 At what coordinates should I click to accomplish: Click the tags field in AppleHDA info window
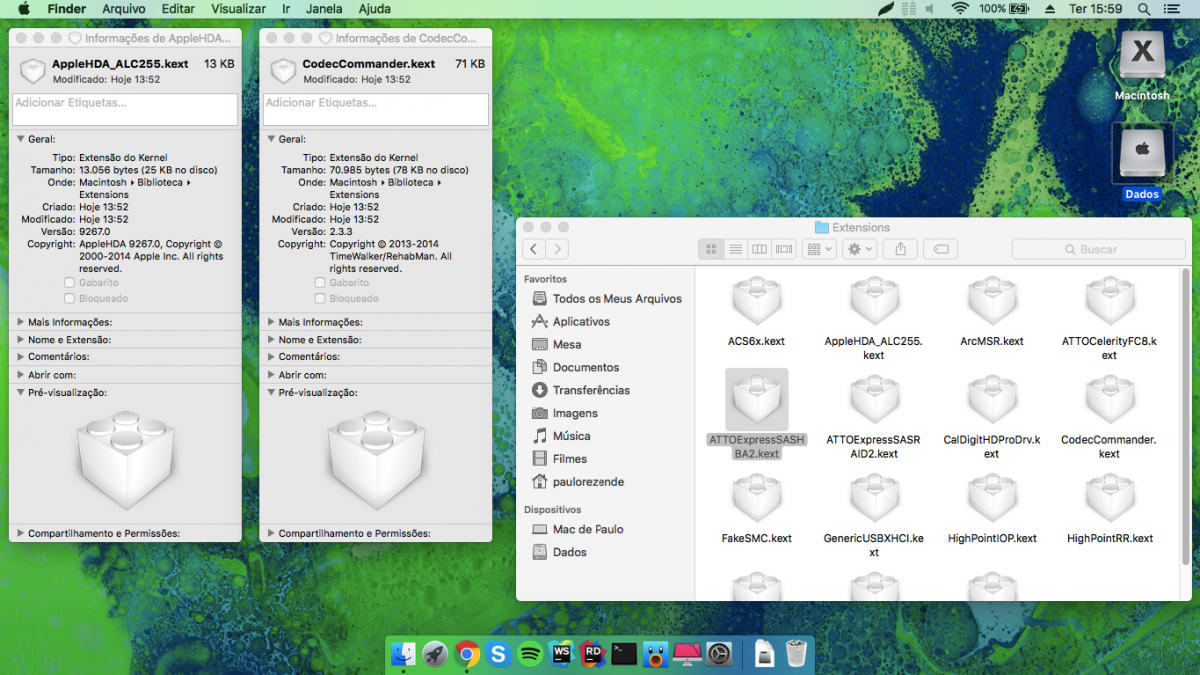125,109
